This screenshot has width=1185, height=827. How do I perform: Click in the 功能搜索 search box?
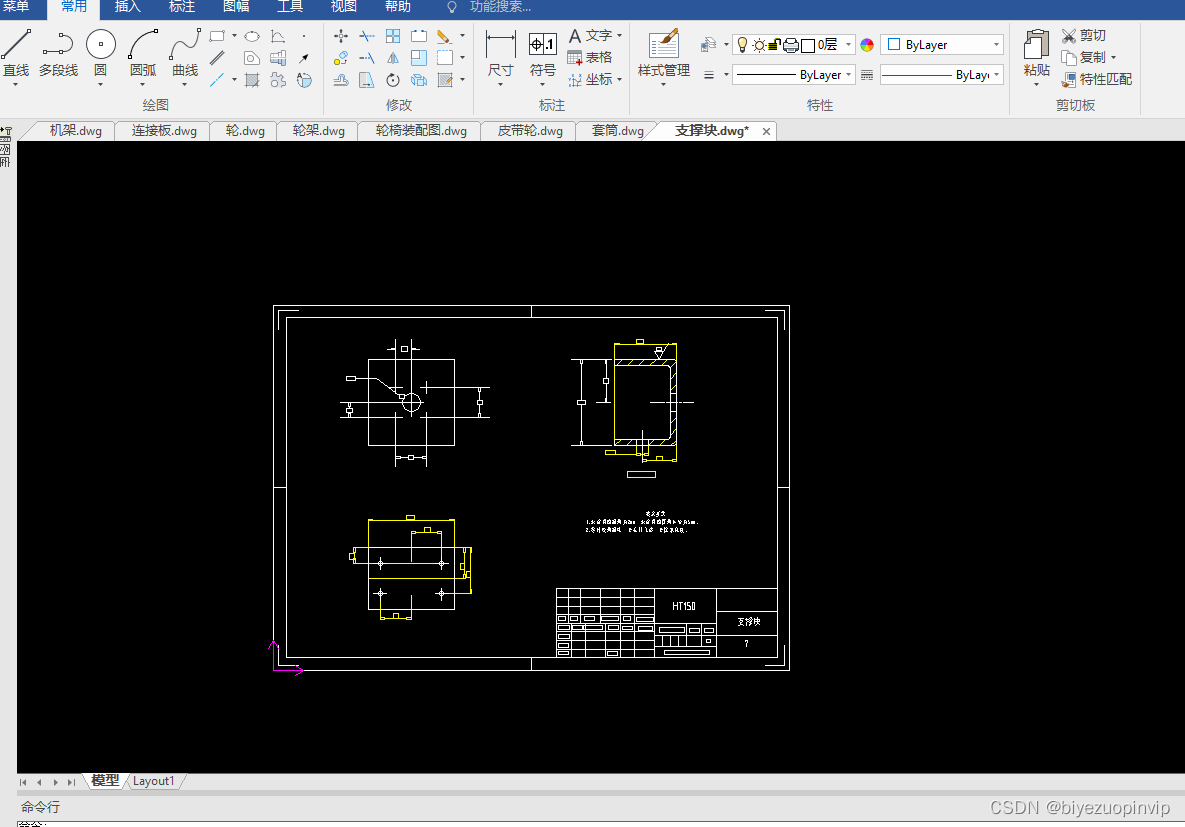[500, 7]
